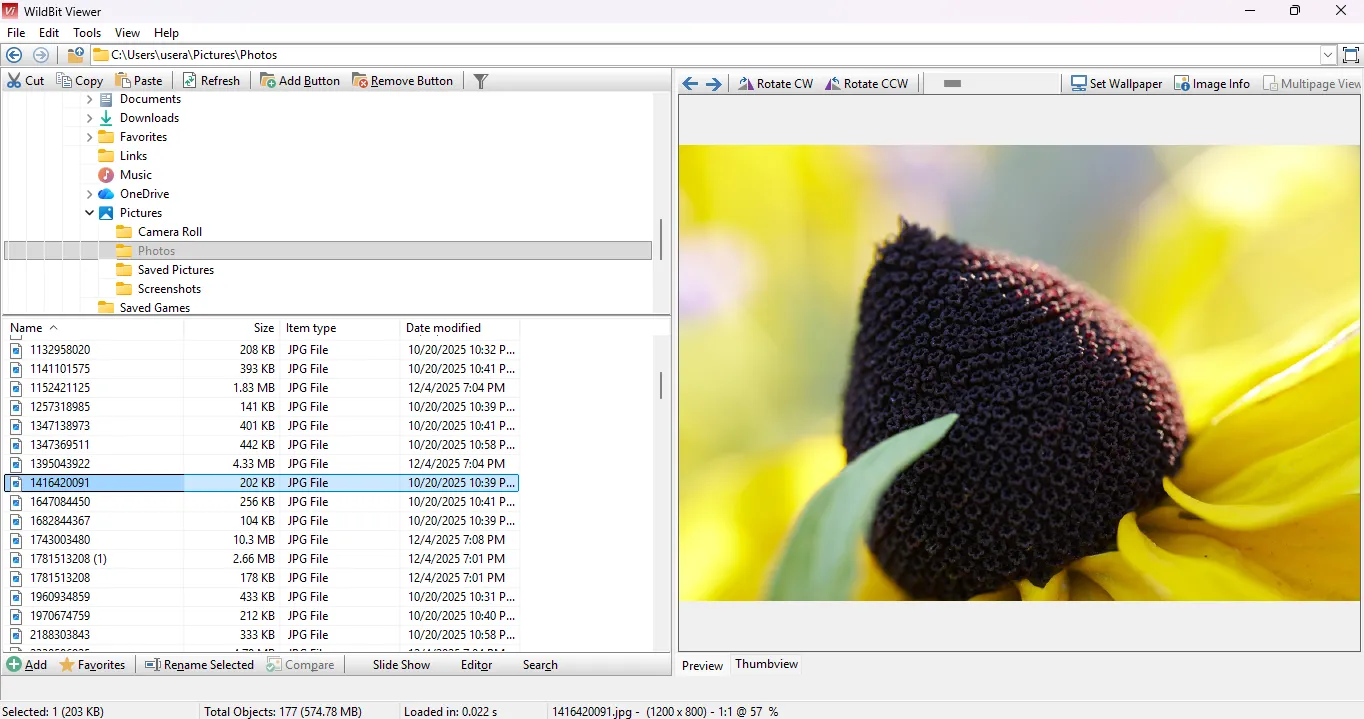The image size is (1364, 719).
Task: Refresh the file list
Action: click(x=211, y=80)
